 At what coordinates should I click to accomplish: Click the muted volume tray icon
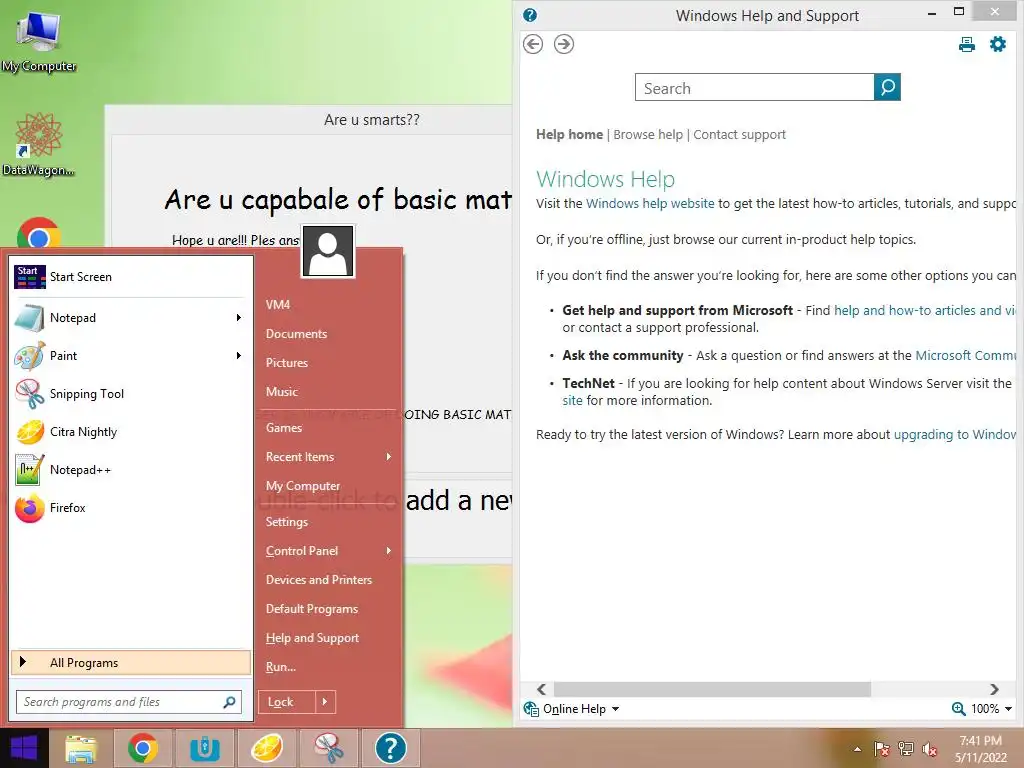(930, 749)
